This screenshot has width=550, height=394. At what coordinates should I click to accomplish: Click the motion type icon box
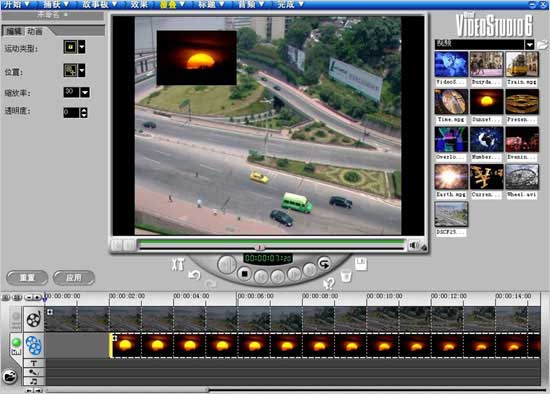[70, 47]
